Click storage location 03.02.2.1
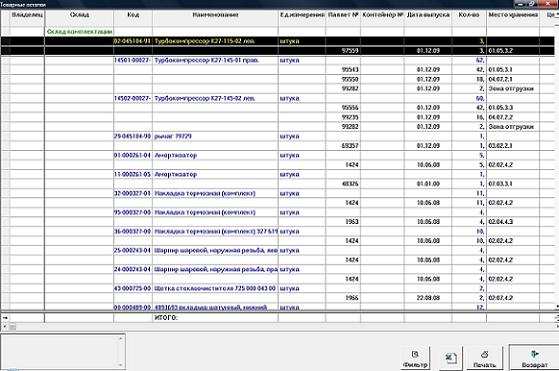The width and height of the screenshot is (559, 371). pos(513,146)
